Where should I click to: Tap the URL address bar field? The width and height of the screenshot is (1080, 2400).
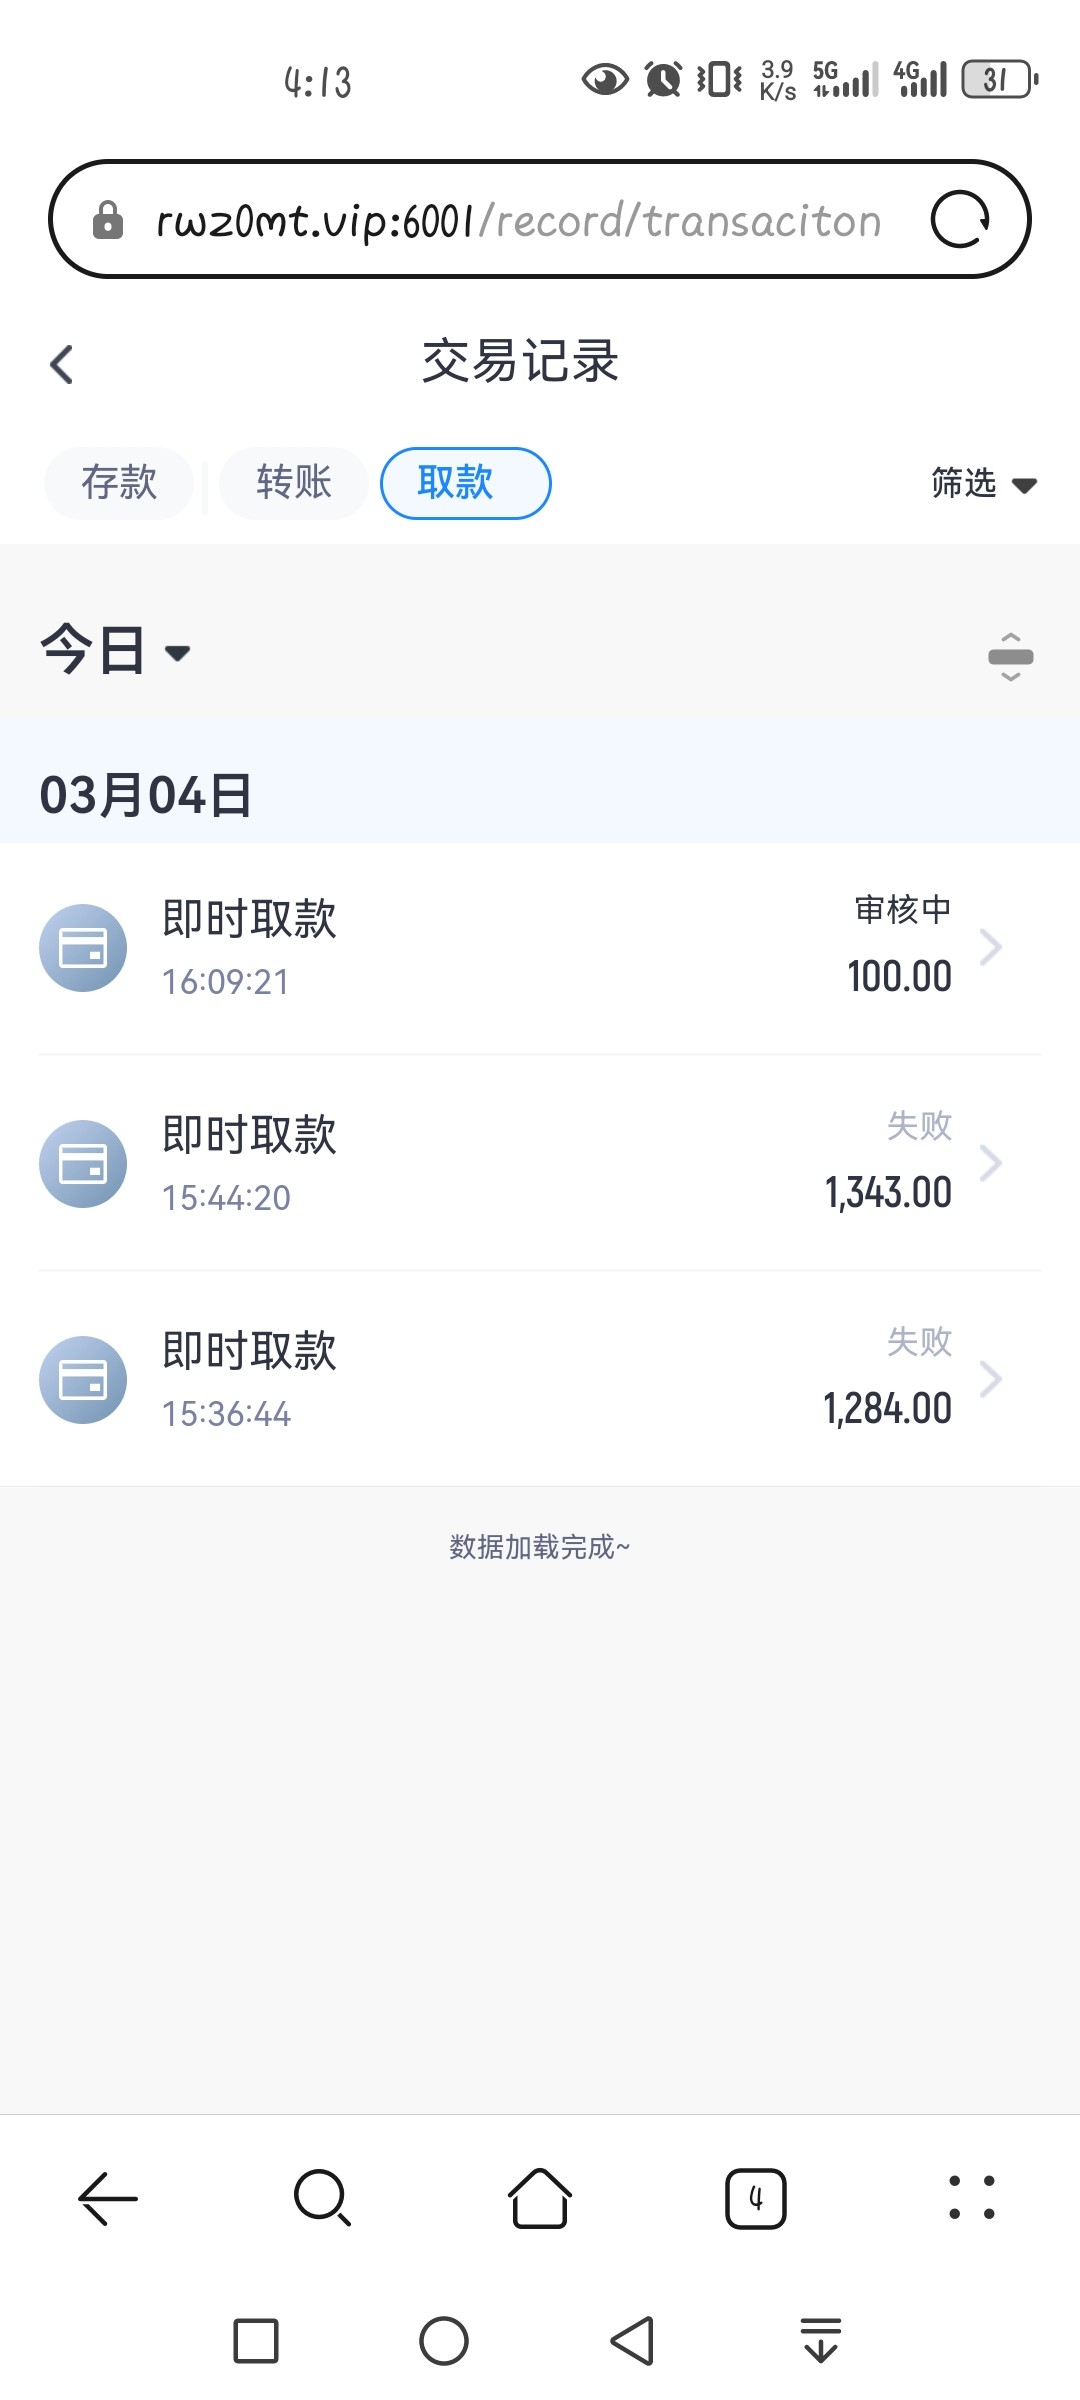click(x=518, y=220)
